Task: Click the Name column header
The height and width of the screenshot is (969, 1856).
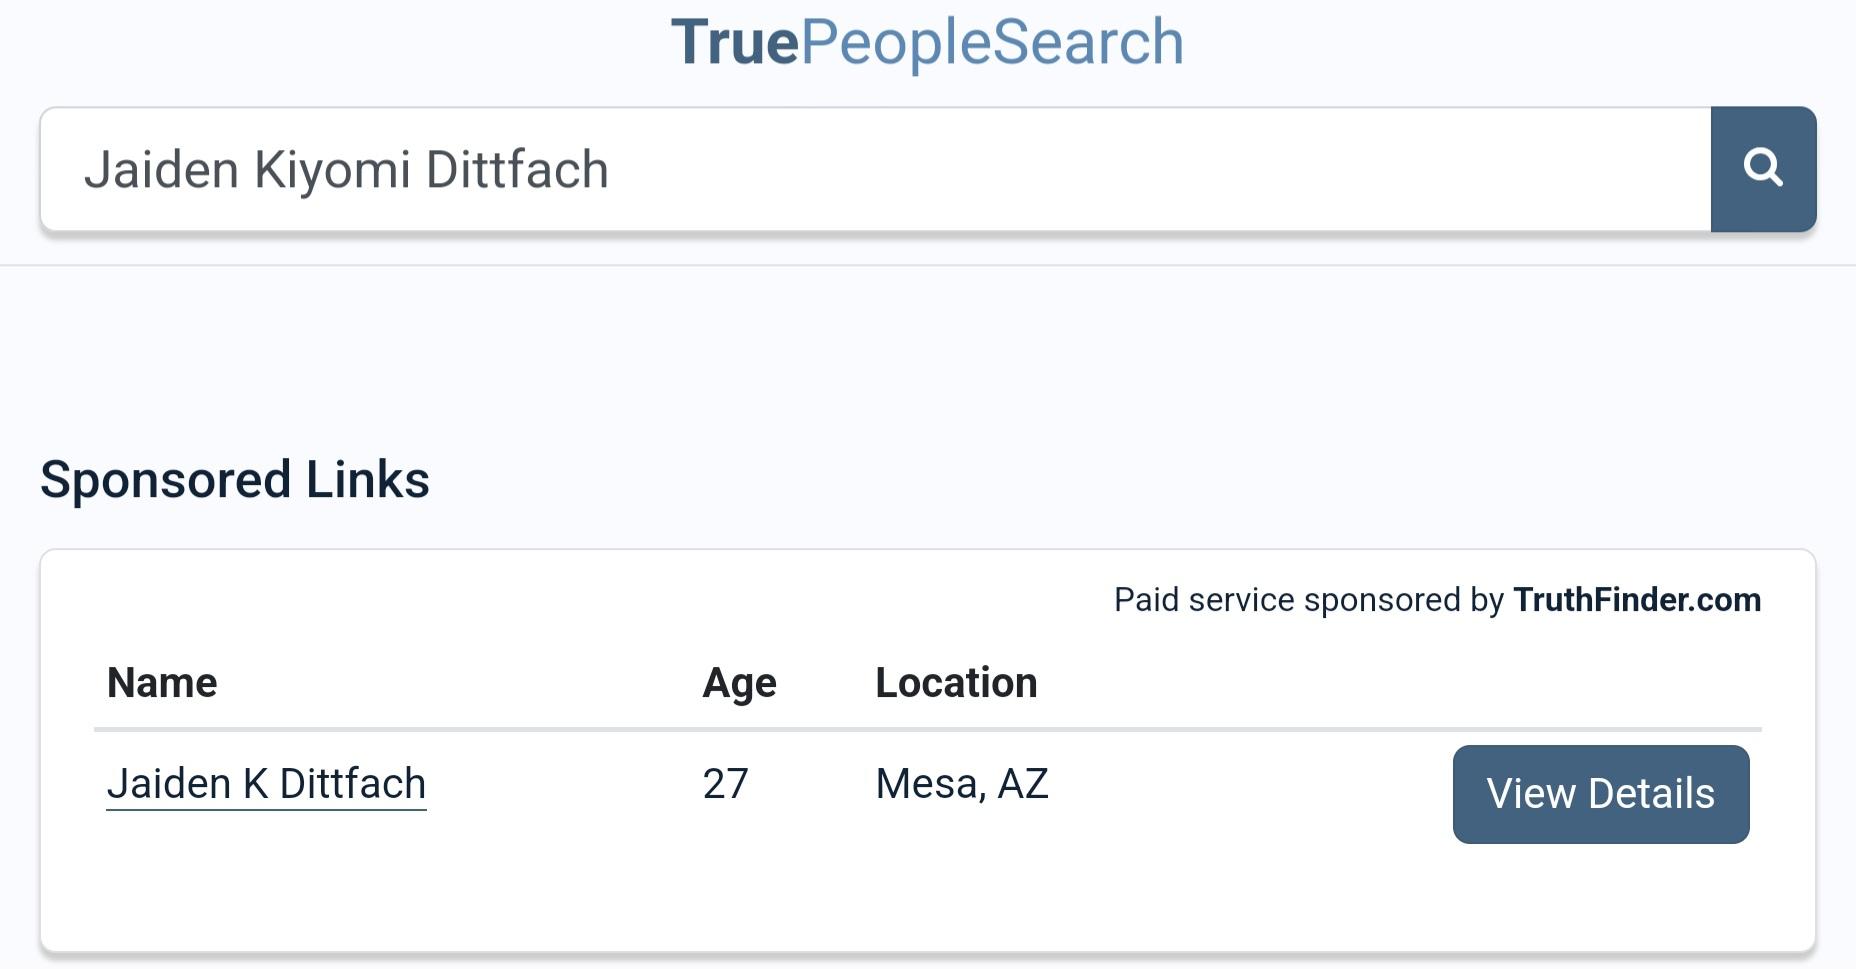Action: click(162, 683)
